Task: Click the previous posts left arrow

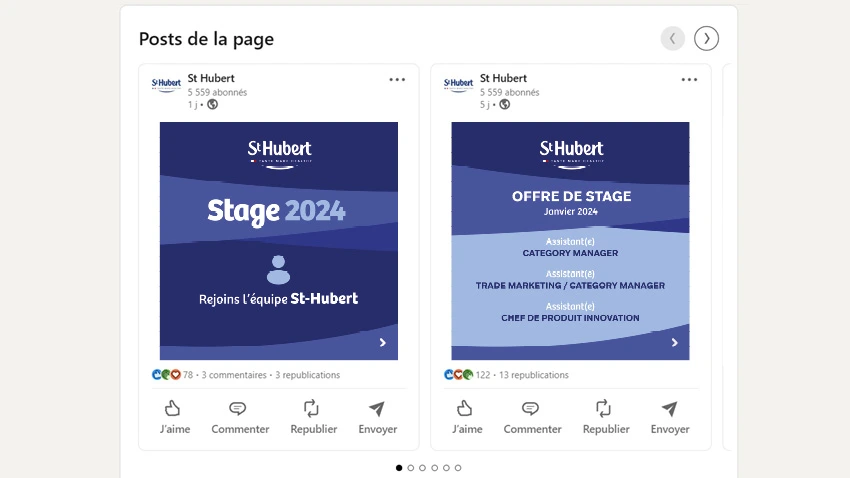Action: coord(672,38)
